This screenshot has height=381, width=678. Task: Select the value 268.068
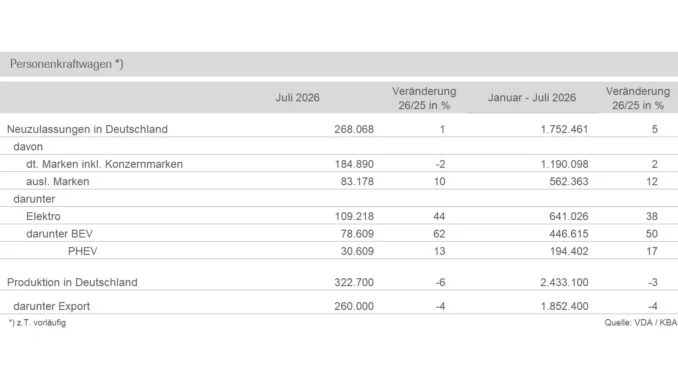point(354,129)
